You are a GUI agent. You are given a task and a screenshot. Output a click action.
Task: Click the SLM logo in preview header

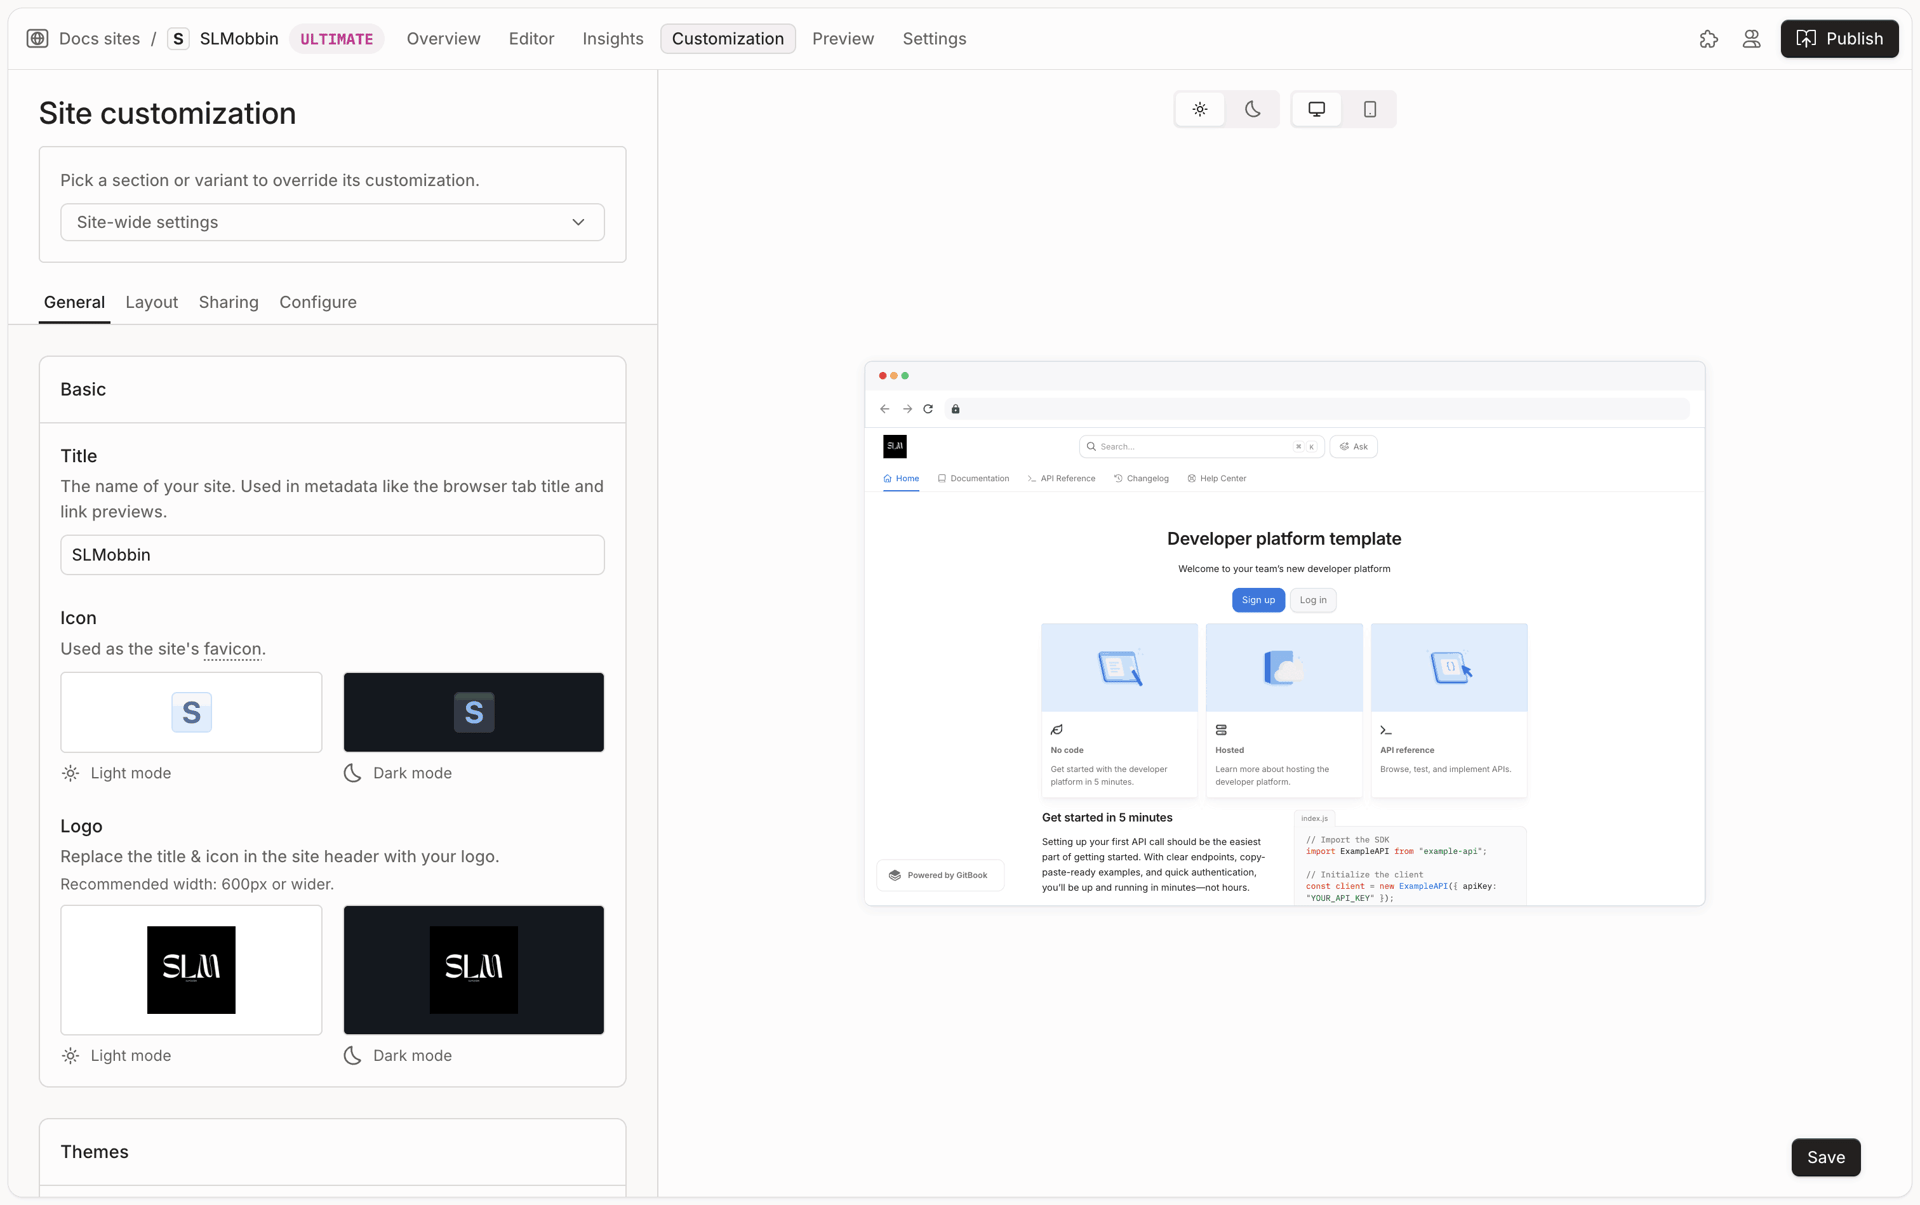[895, 446]
